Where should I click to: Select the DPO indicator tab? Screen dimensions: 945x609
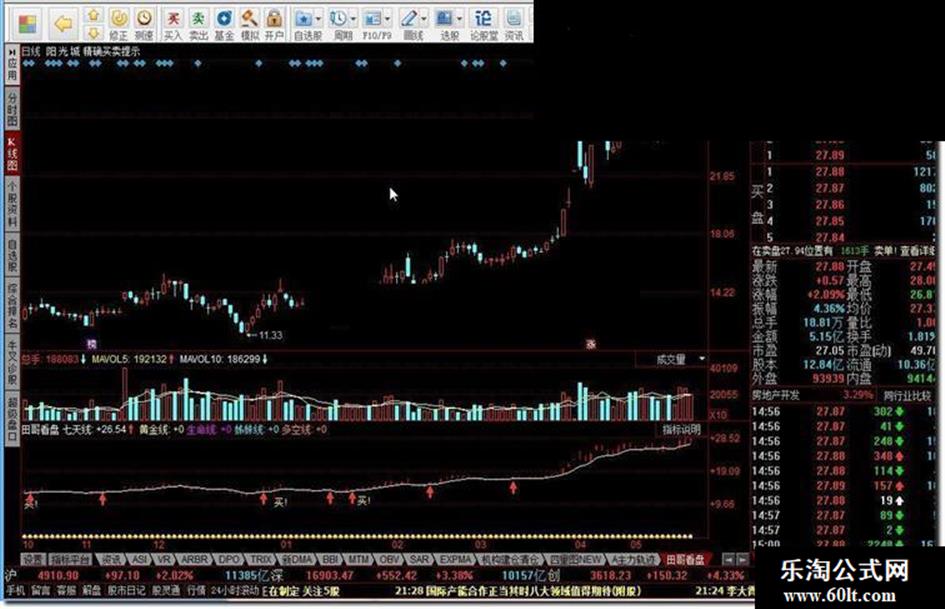click(229, 560)
